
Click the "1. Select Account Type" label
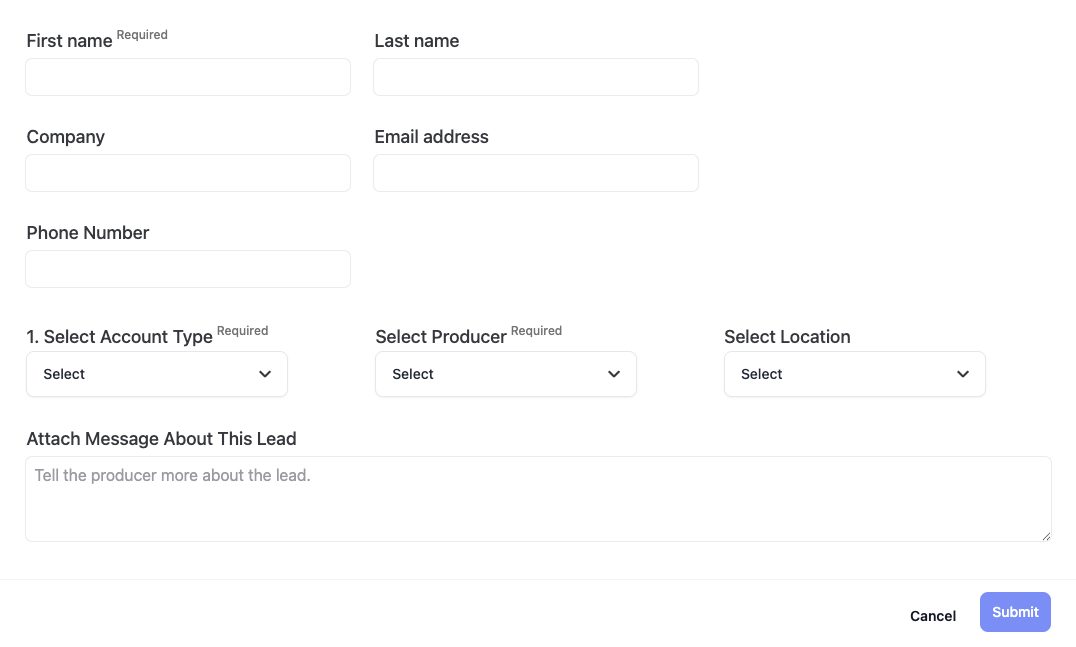click(119, 337)
